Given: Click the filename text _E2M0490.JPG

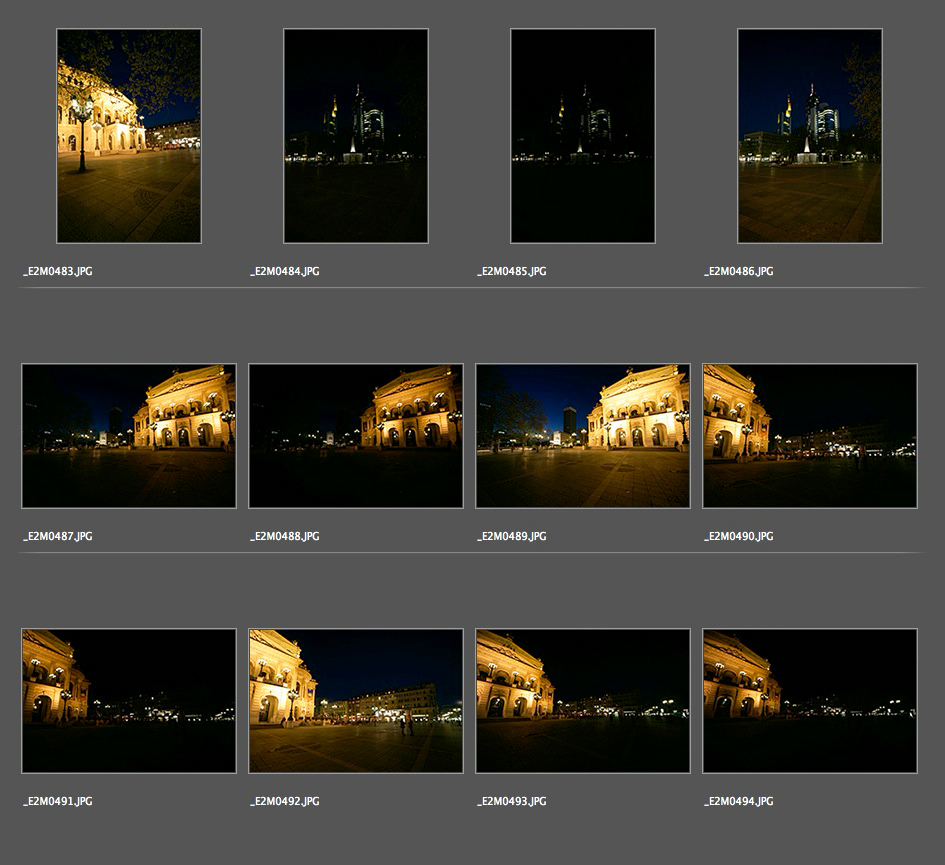Looking at the screenshot, I should (x=739, y=536).
